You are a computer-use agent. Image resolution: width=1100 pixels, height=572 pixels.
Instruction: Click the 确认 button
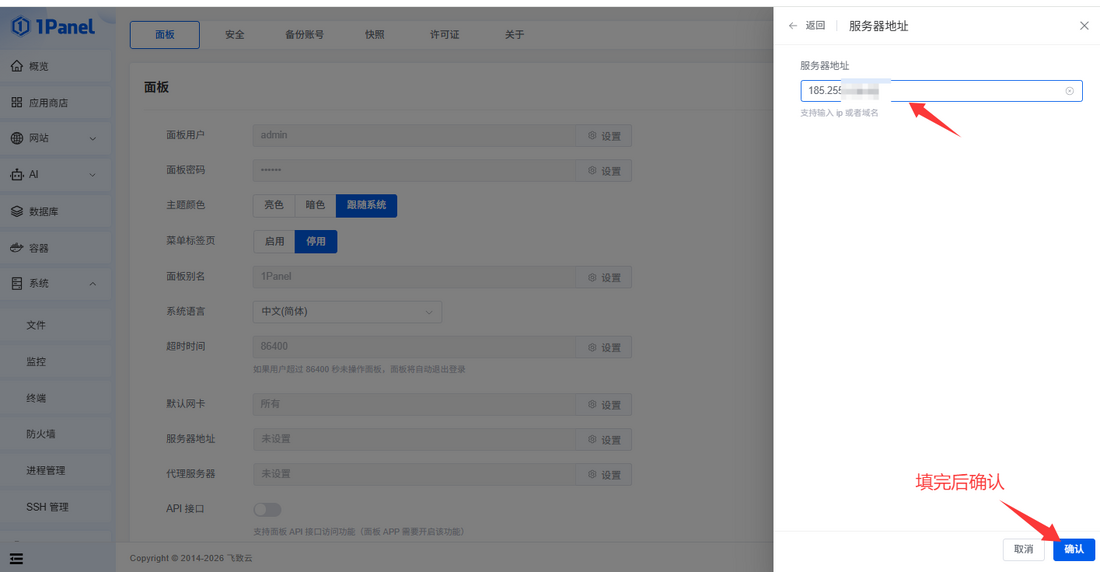1073,549
